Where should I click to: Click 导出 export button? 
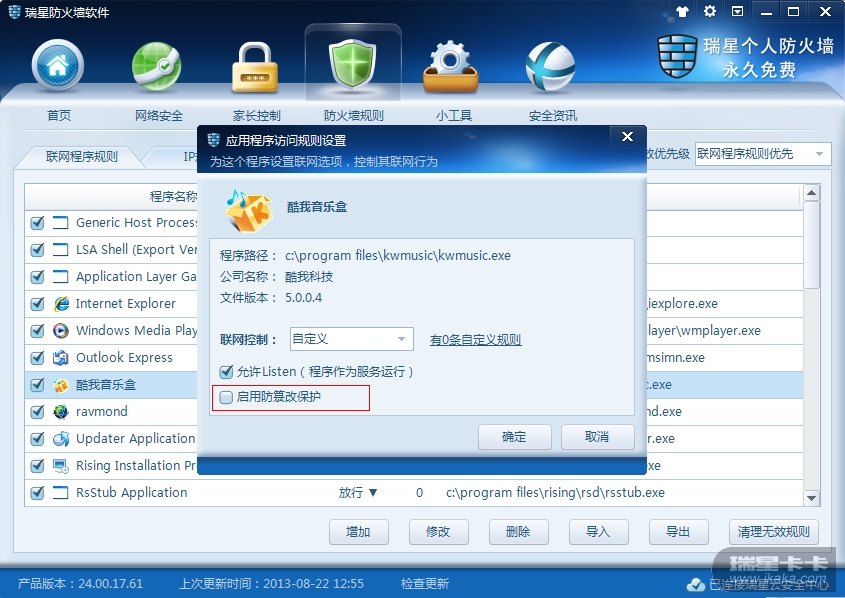[678, 532]
